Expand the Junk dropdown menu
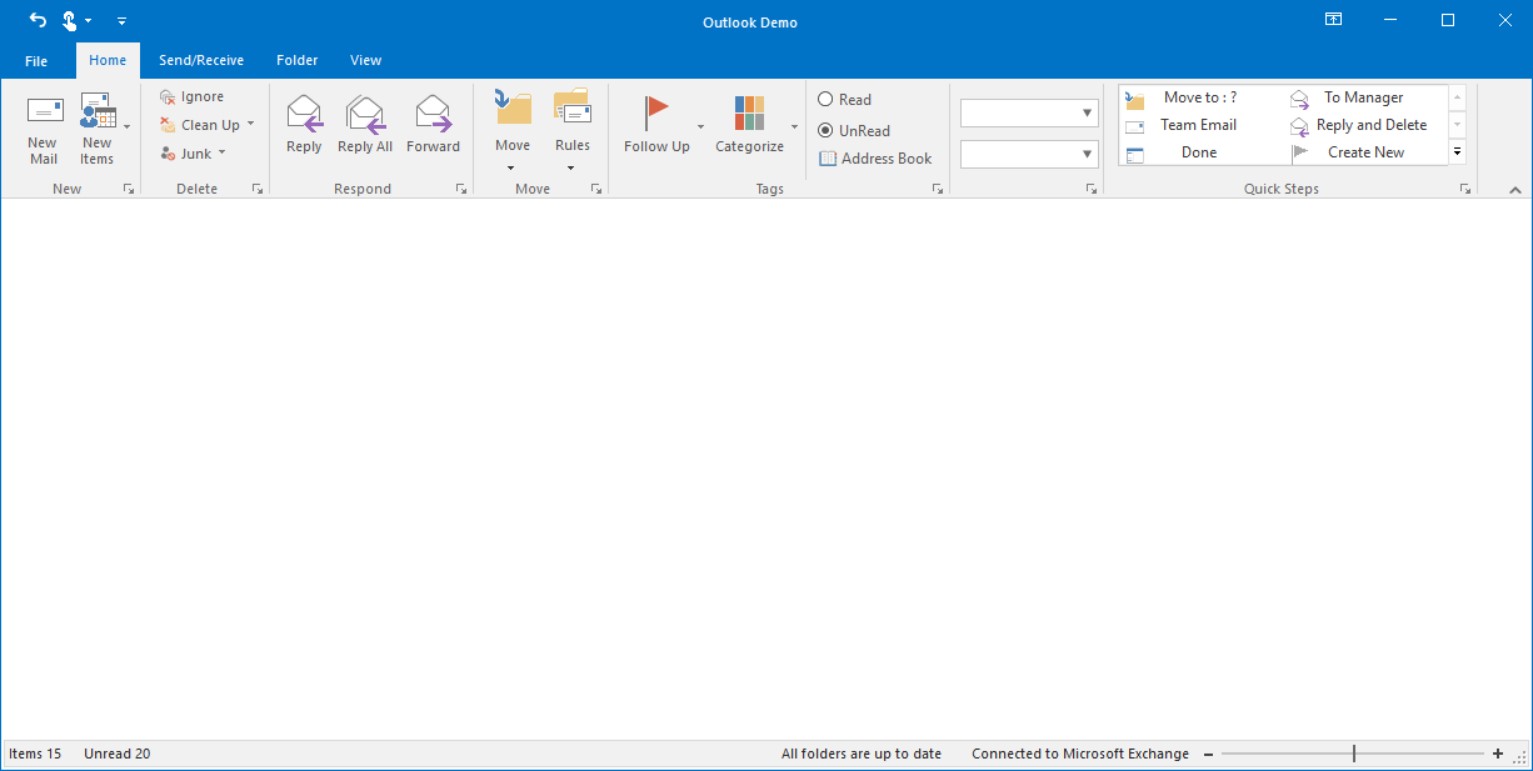 click(222, 153)
